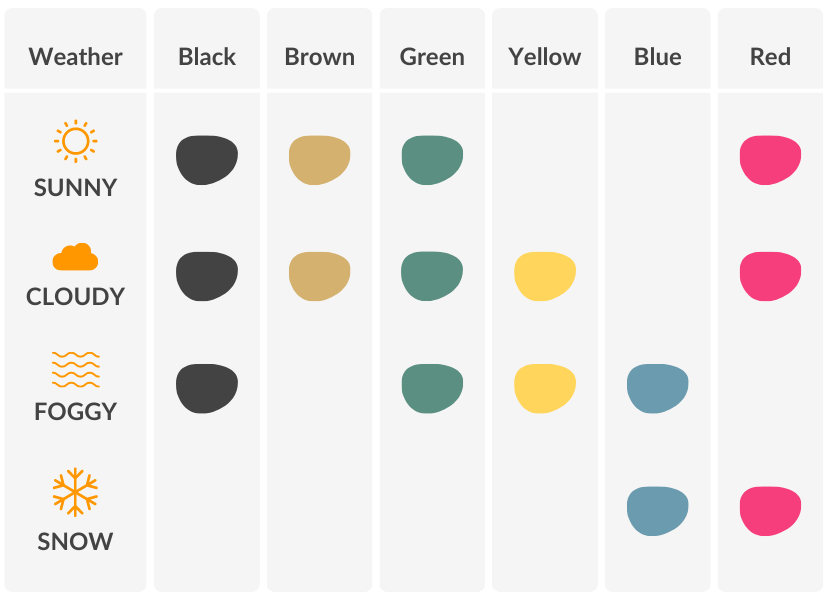828x600 pixels.
Task: Select the yellow lens in Cloudy row
Action: click(x=545, y=277)
